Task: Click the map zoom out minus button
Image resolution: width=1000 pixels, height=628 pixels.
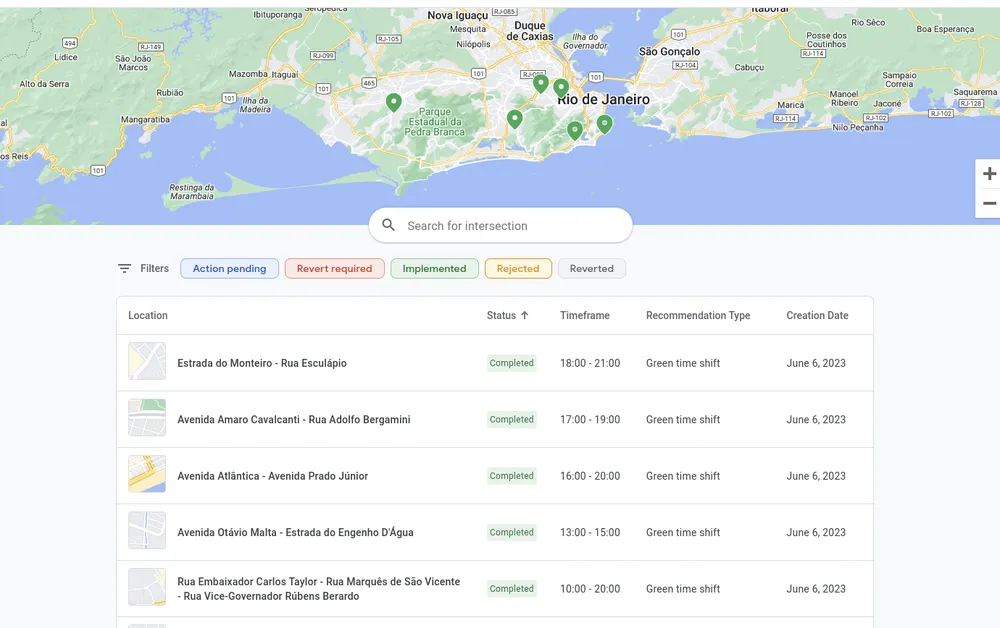Action: tap(989, 203)
